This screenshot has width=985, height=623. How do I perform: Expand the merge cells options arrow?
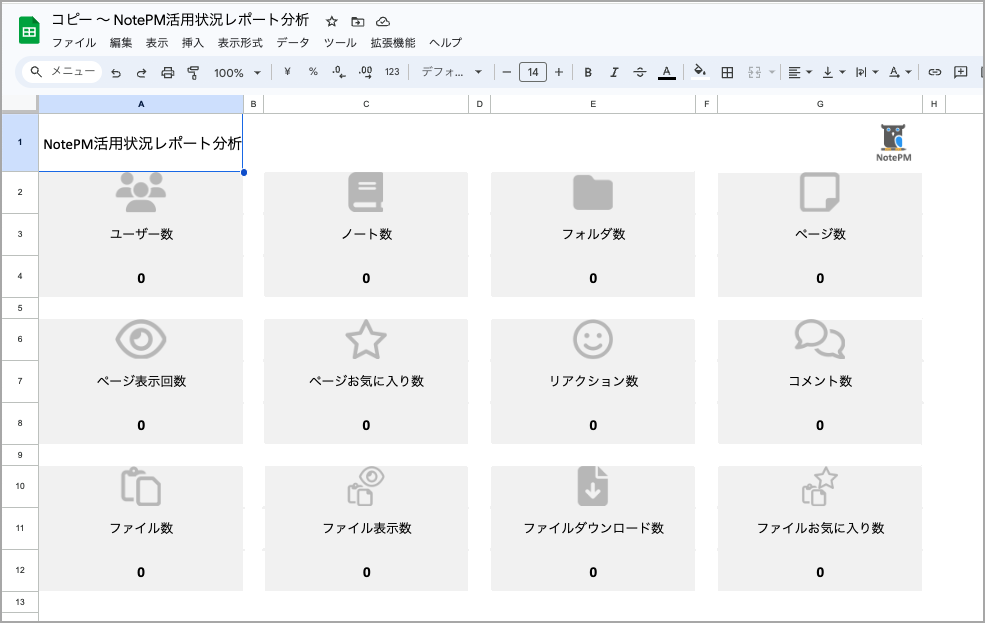coord(772,72)
